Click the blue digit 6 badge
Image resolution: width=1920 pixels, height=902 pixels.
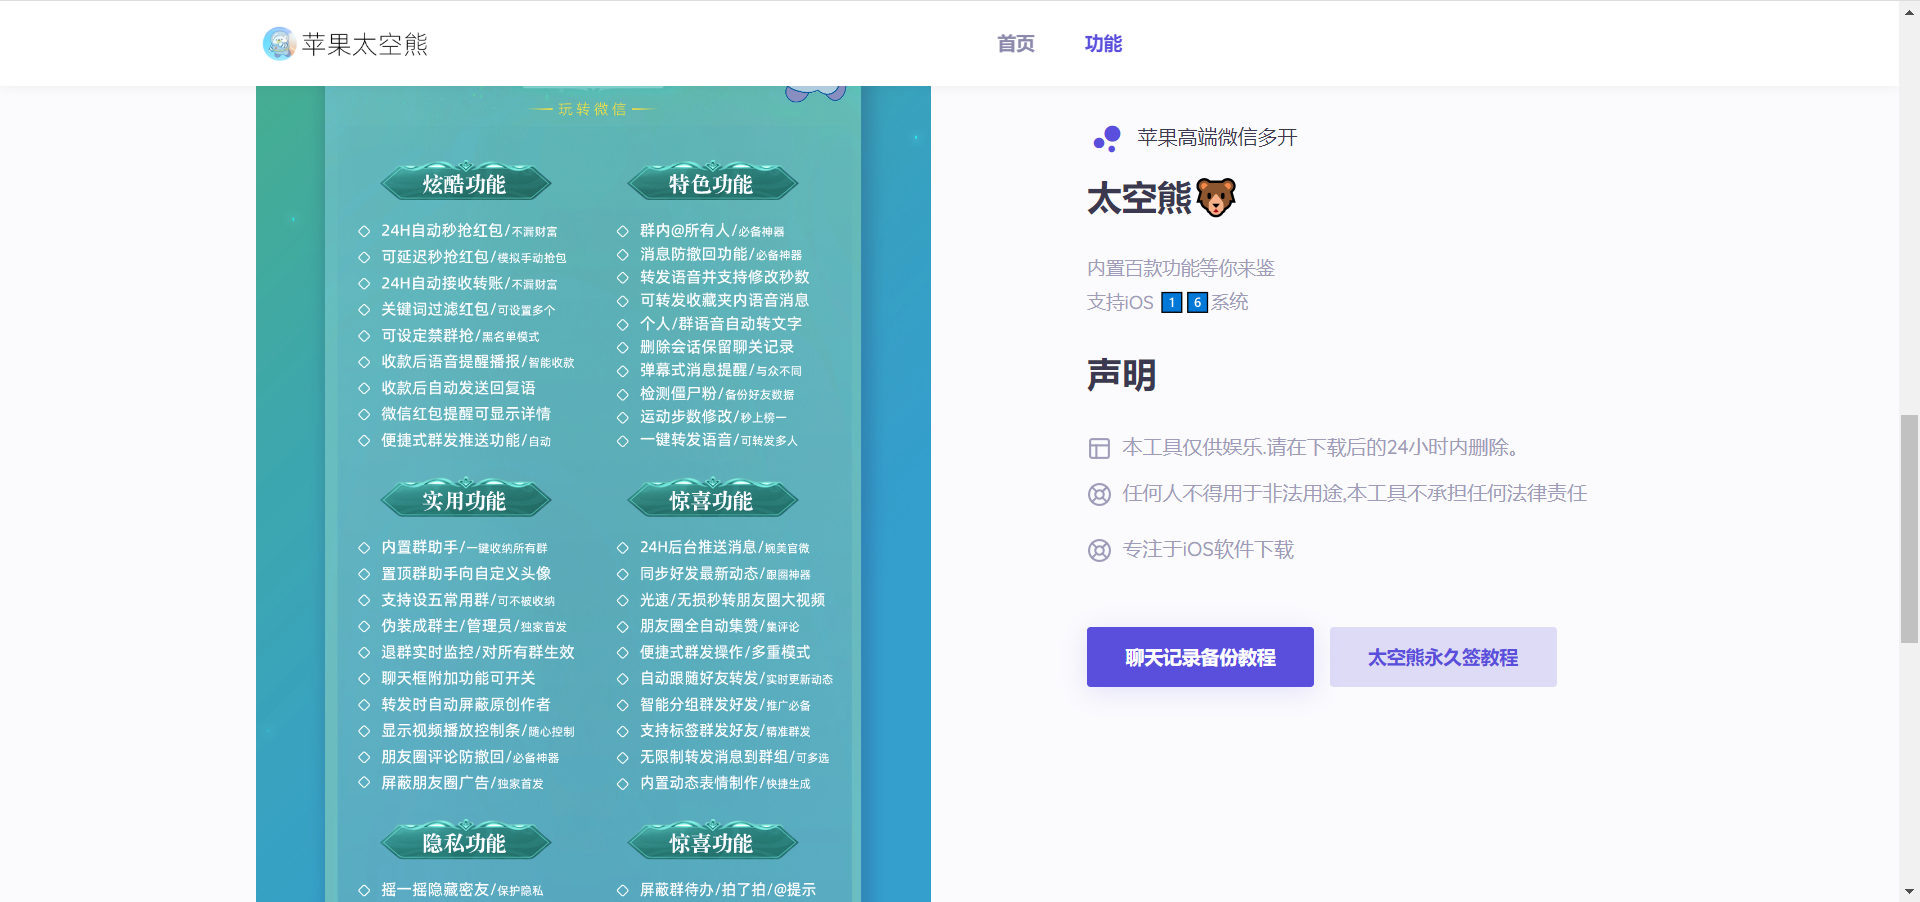coord(1197,302)
